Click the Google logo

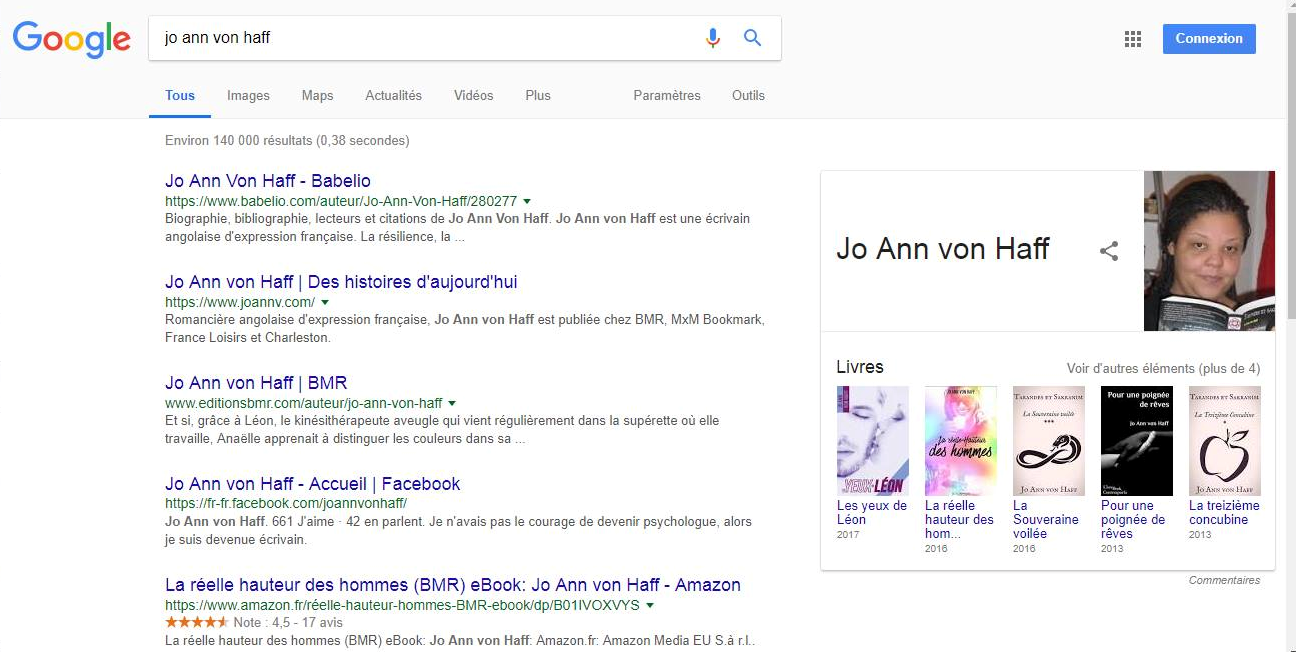(x=71, y=39)
